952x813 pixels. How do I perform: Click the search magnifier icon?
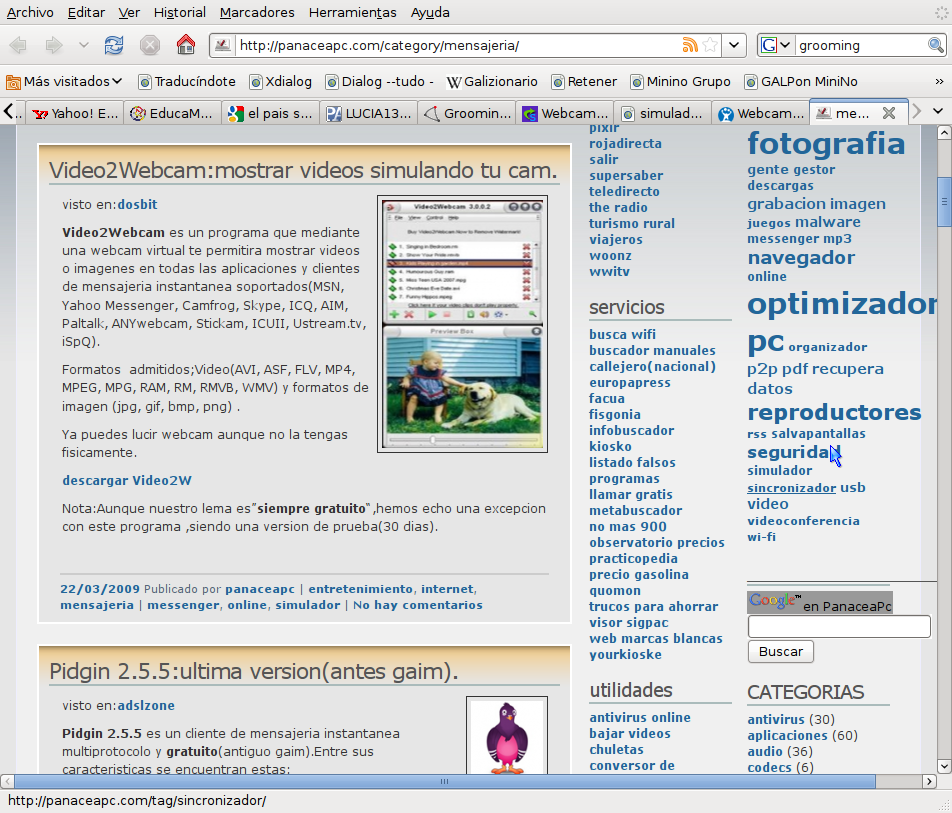point(935,45)
